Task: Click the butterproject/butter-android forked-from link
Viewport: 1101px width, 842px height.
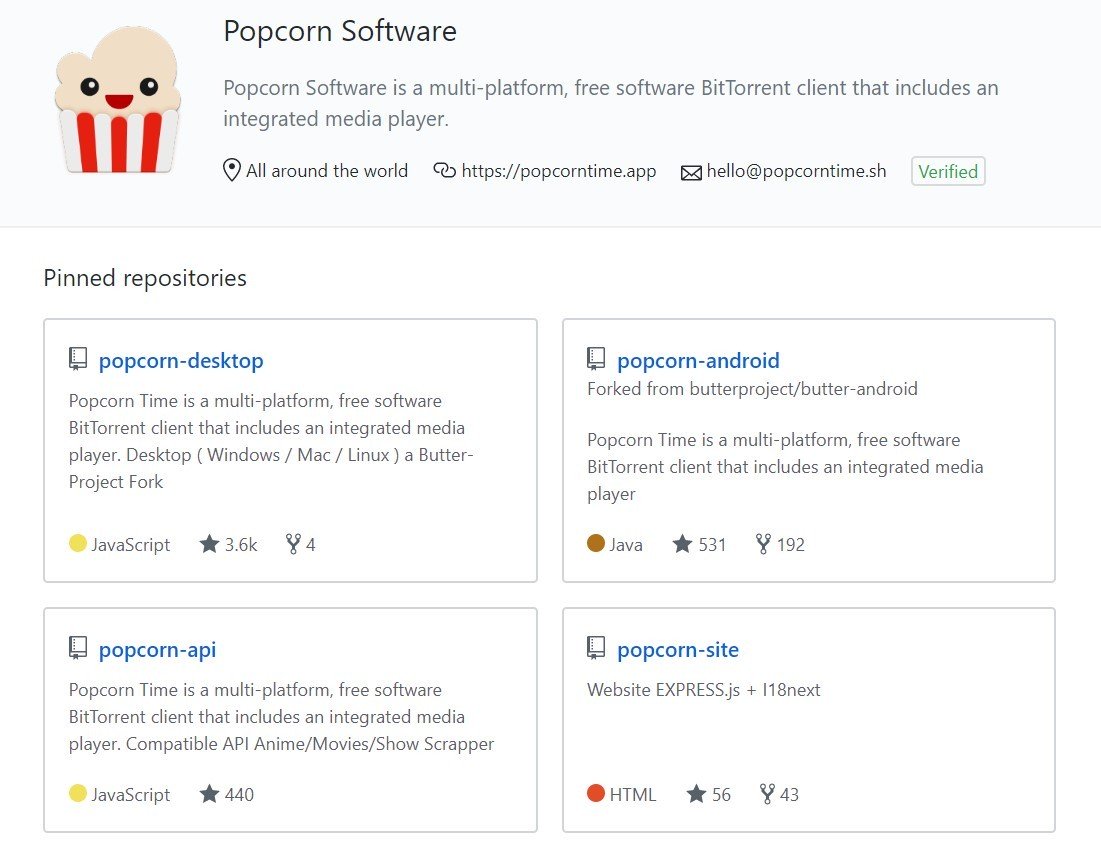Action: (803, 388)
